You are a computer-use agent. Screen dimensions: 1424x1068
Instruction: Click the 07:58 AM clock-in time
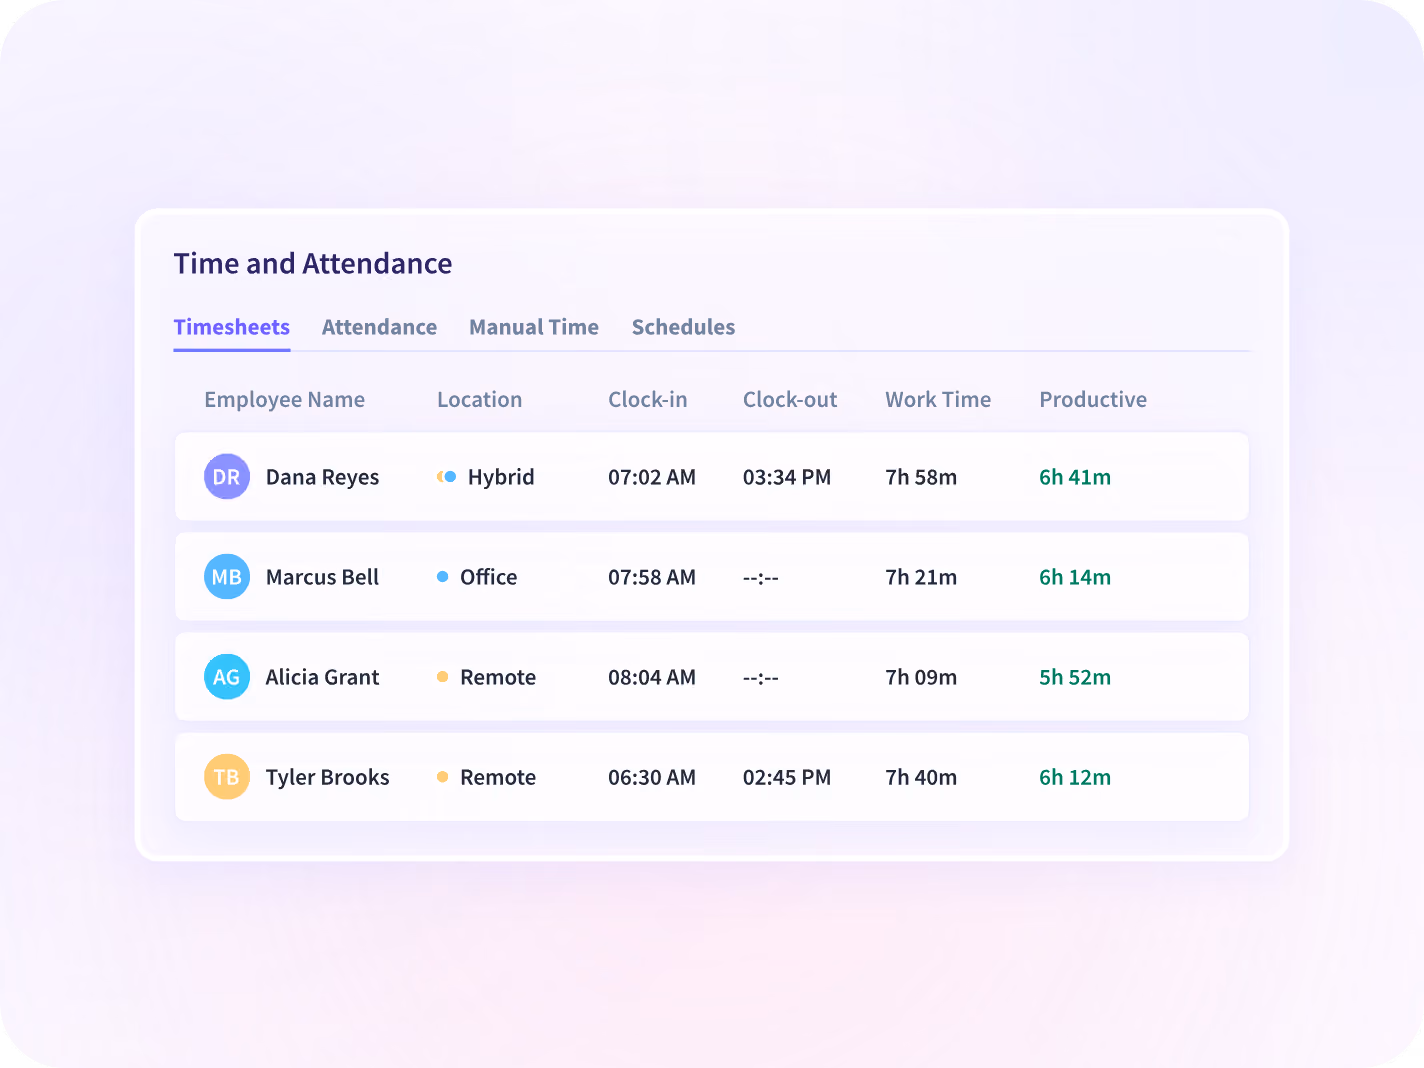click(x=652, y=577)
